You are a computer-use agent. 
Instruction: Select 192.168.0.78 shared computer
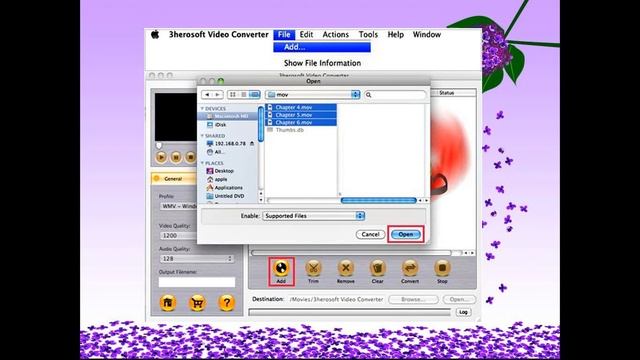[x=229, y=144]
